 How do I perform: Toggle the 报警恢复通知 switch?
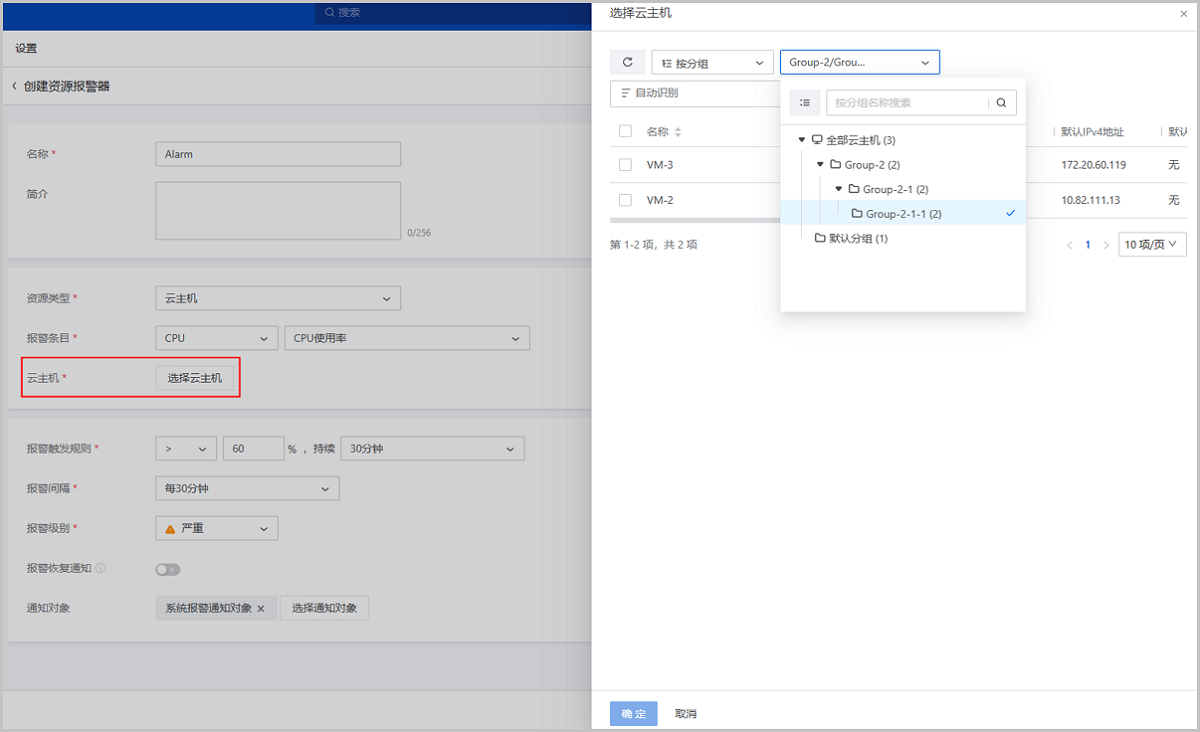pos(167,569)
